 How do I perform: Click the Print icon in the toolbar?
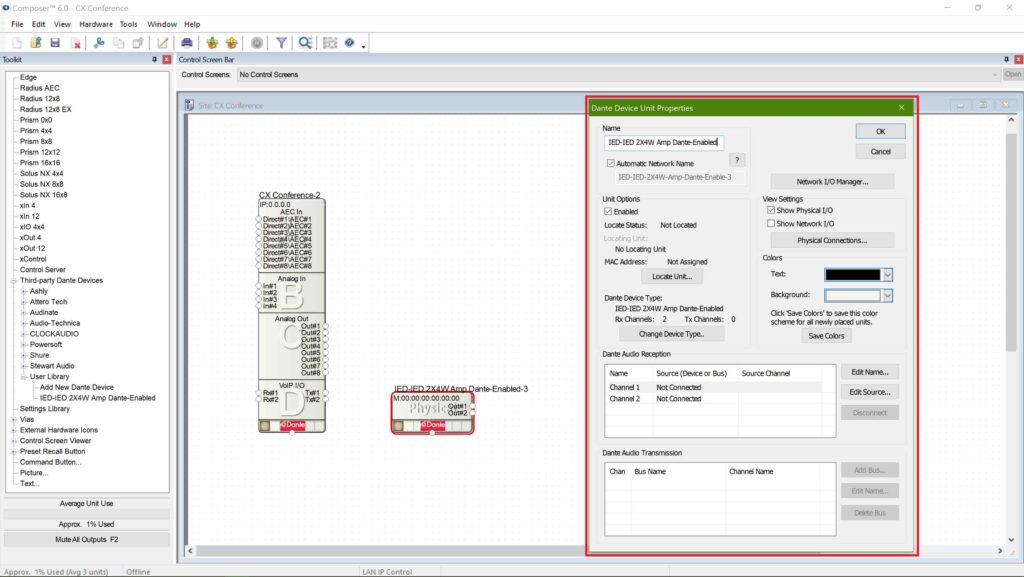tap(187, 43)
